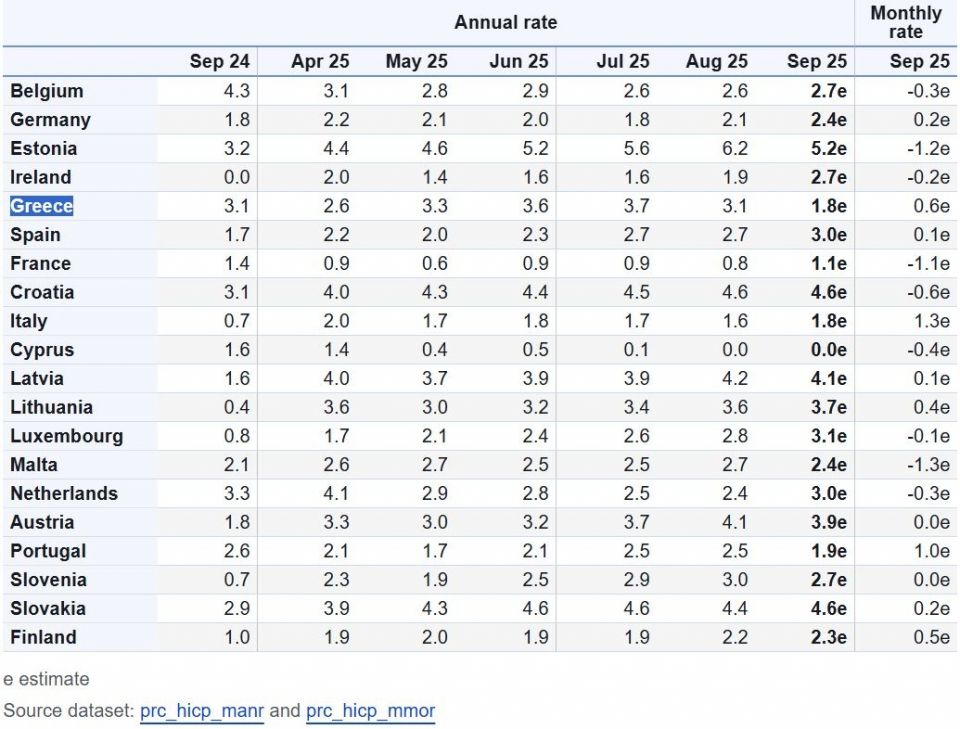Click the Belgium row label
Screen dimensions: 960x729
[47, 91]
